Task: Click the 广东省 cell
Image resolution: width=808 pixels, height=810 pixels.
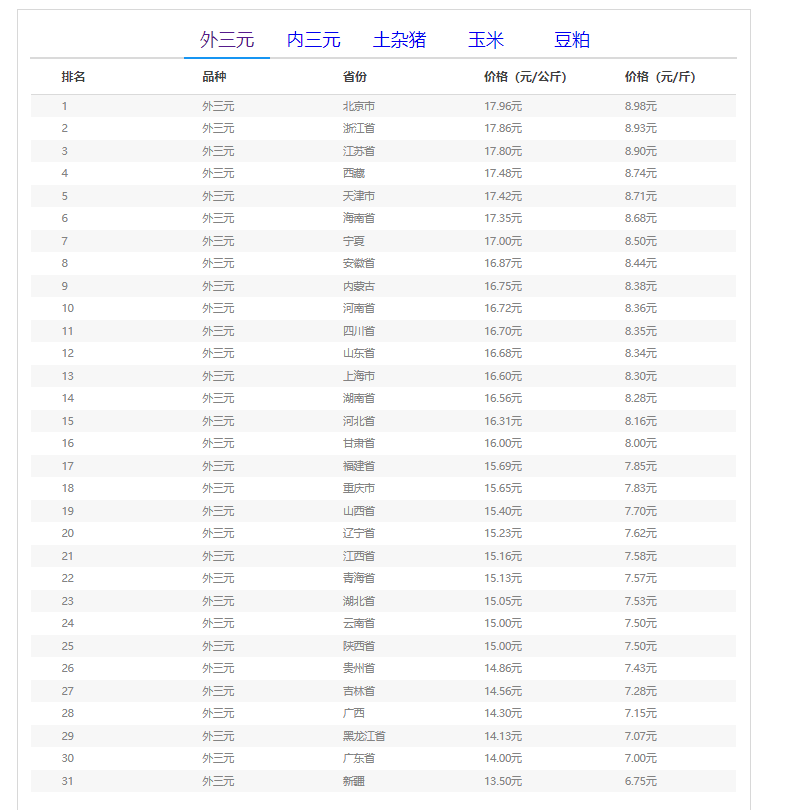Action: coord(359,757)
